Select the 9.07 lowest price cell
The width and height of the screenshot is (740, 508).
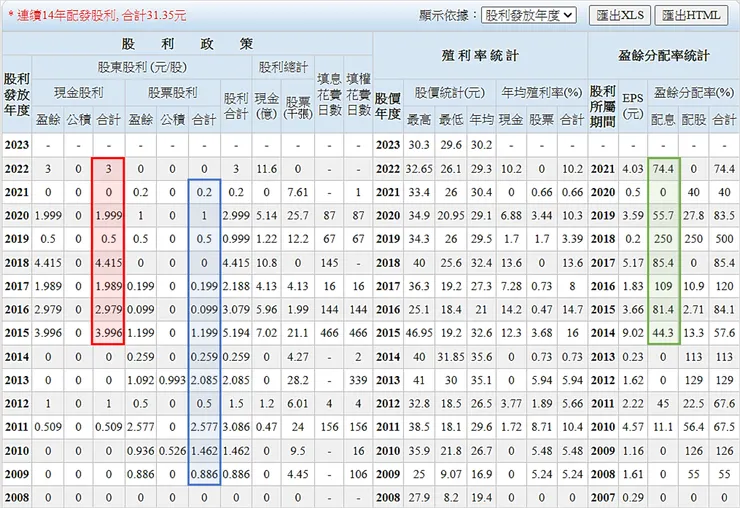451,474
